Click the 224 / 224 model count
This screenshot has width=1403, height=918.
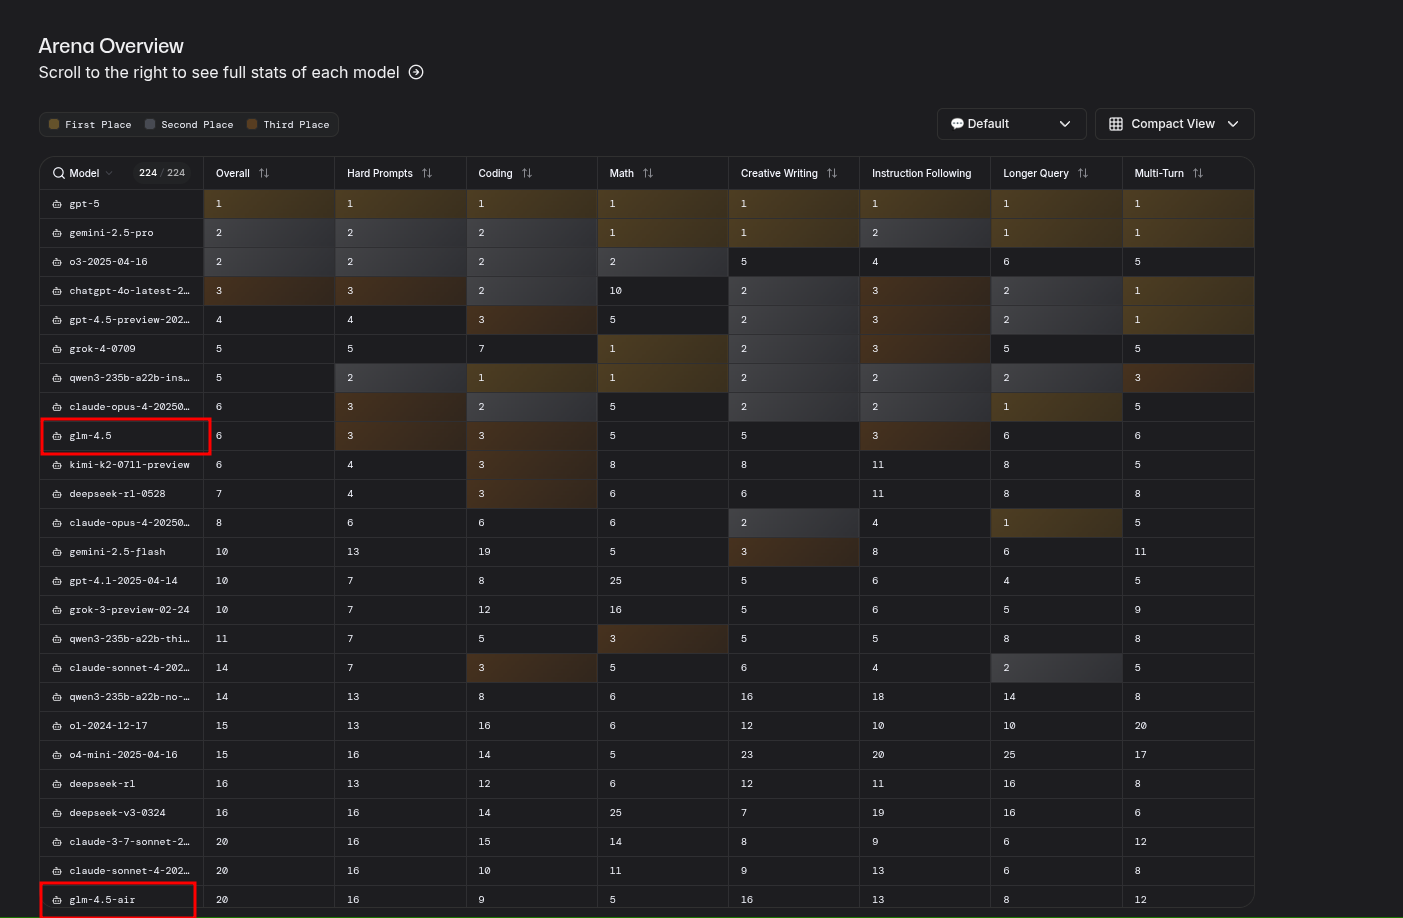(162, 173)
